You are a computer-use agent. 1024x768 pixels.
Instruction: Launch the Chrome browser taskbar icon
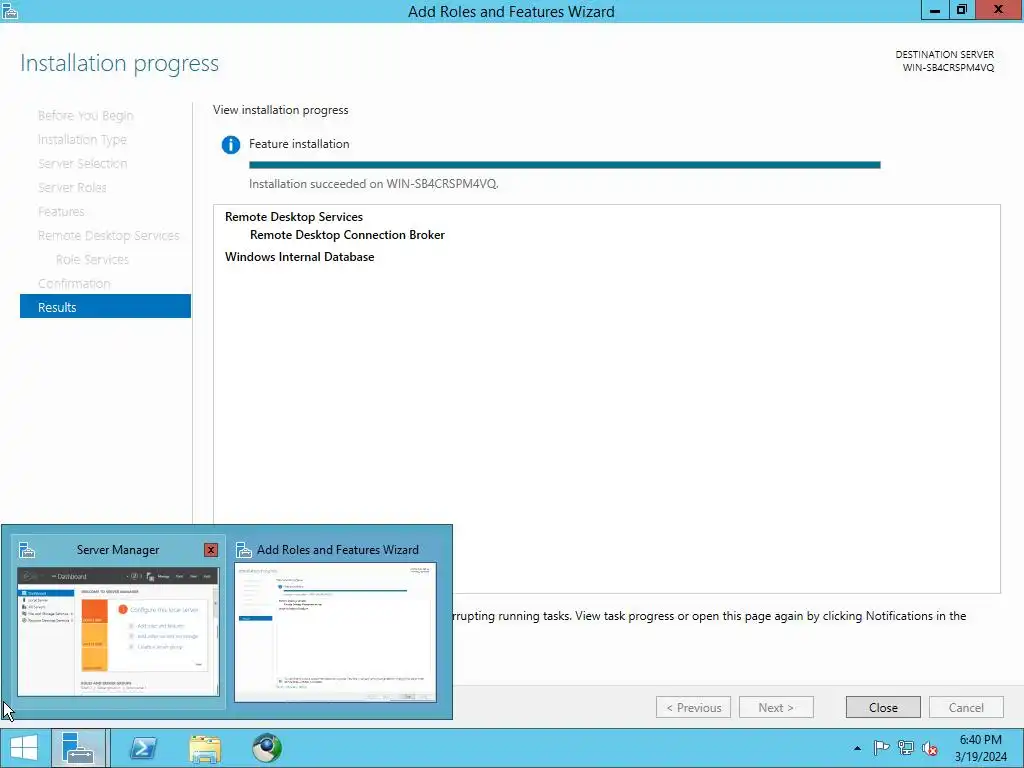[x=267, y=748]
